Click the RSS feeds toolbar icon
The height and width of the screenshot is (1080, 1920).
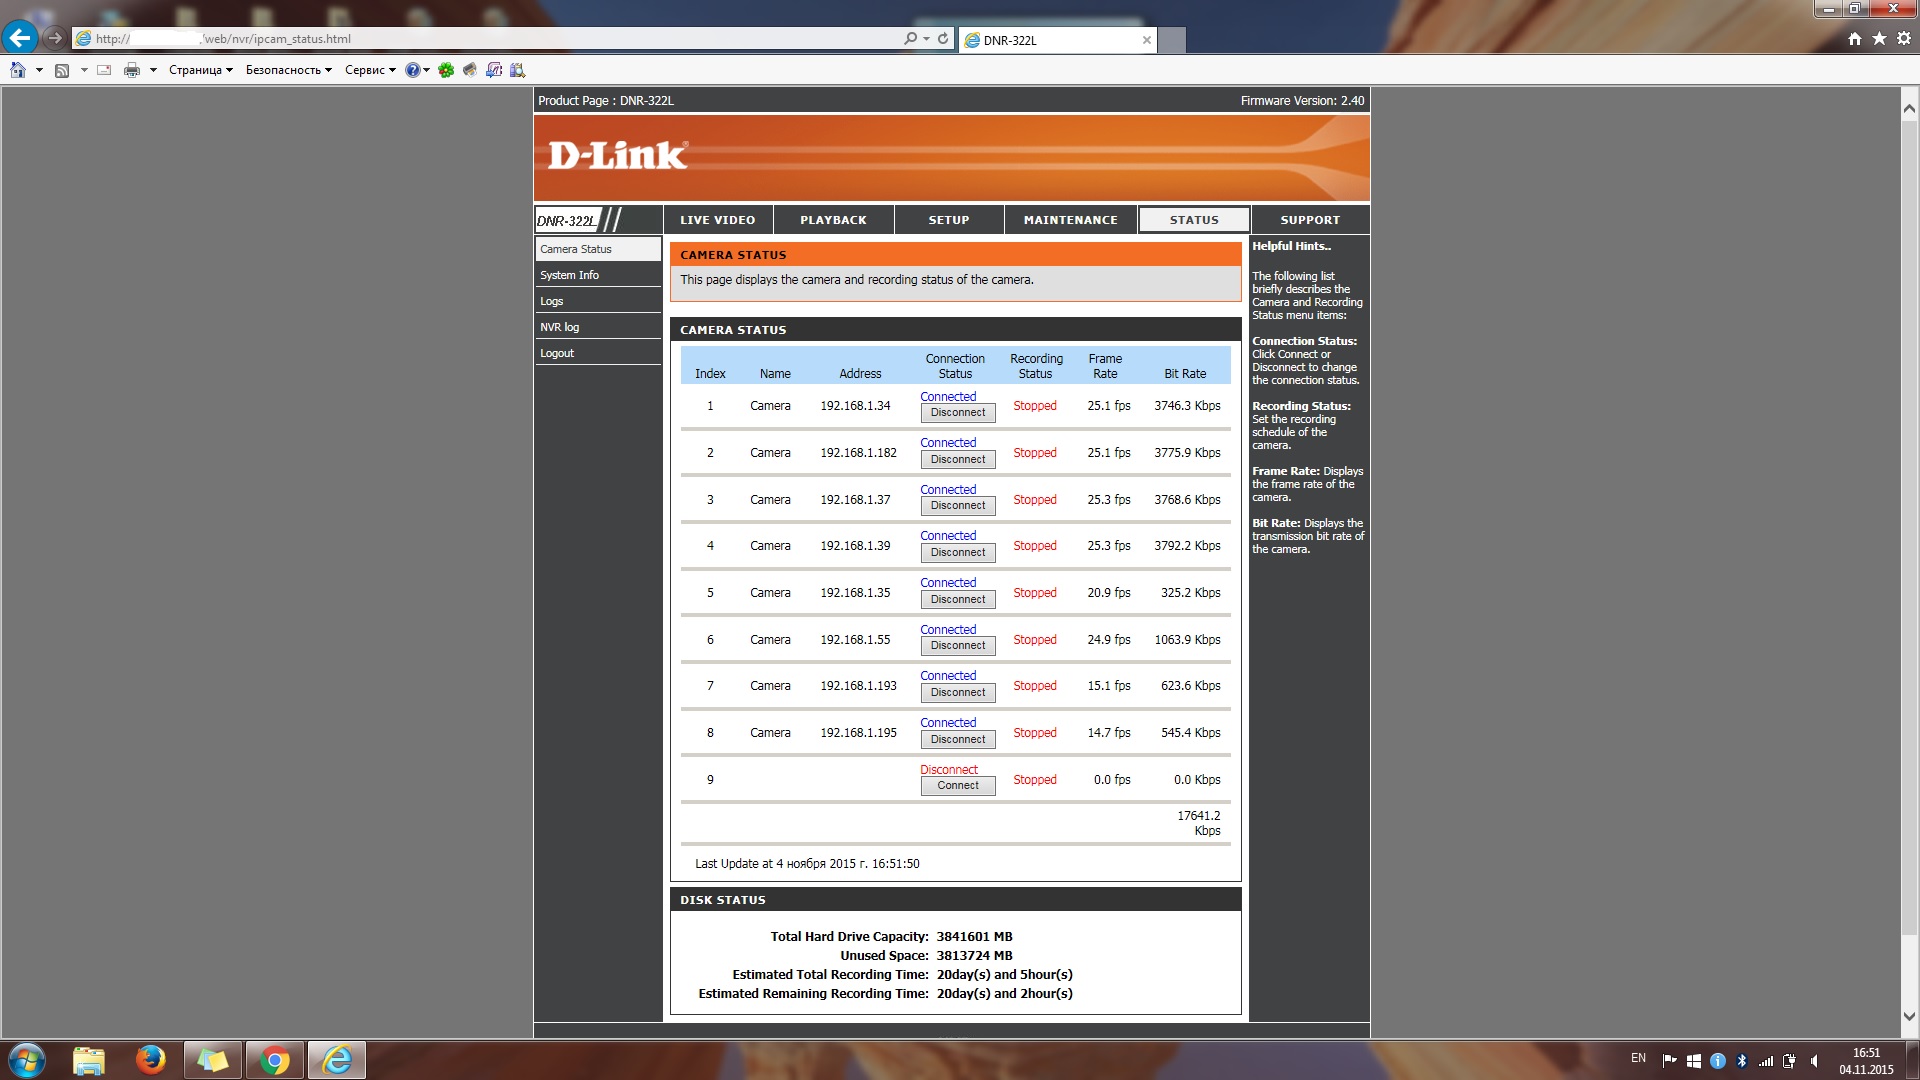62,70
